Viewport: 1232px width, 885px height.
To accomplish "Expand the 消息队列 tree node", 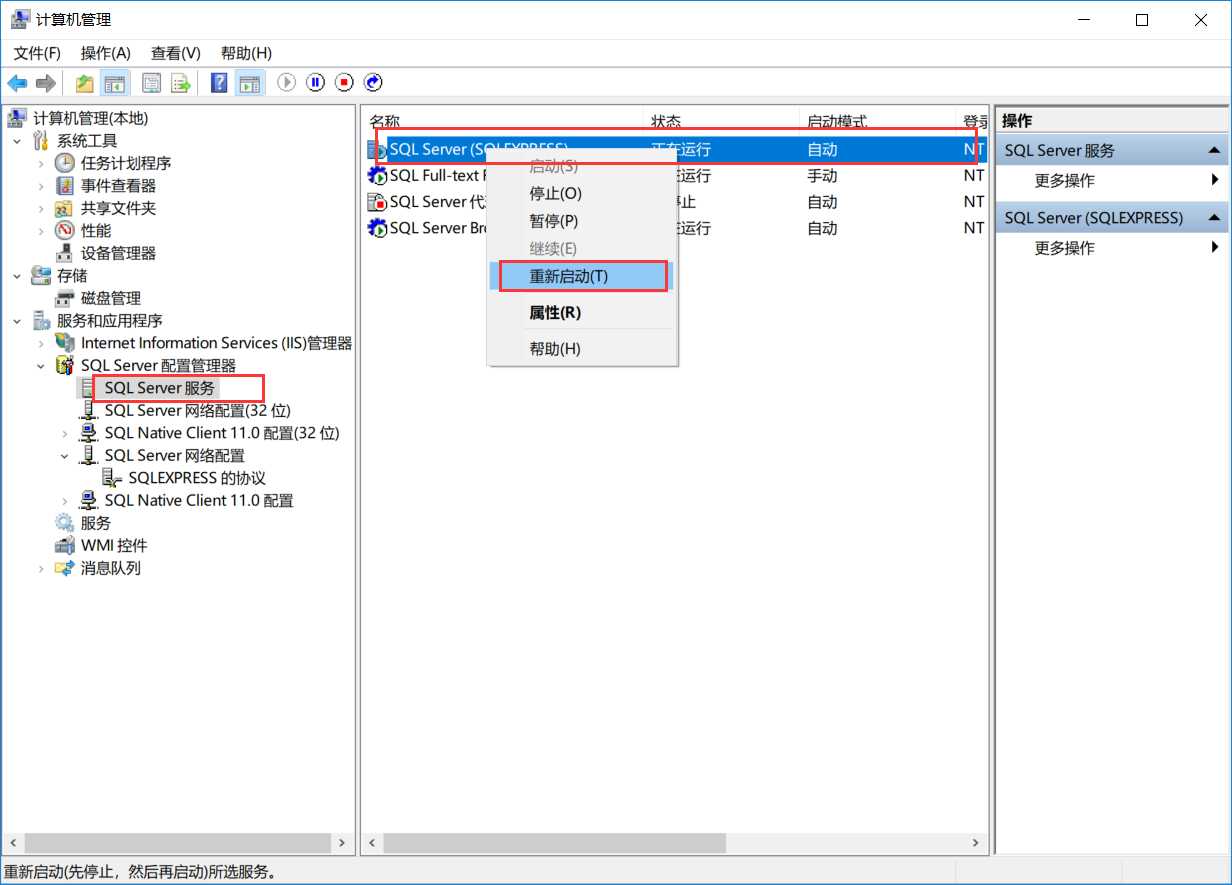I will click(41, 568).
